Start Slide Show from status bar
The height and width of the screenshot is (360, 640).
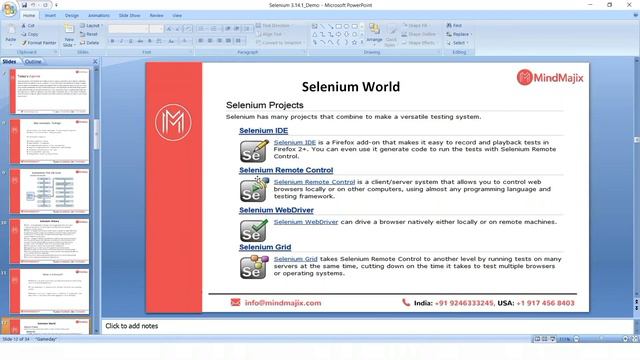pyautogui.click(x=553, y=339)
